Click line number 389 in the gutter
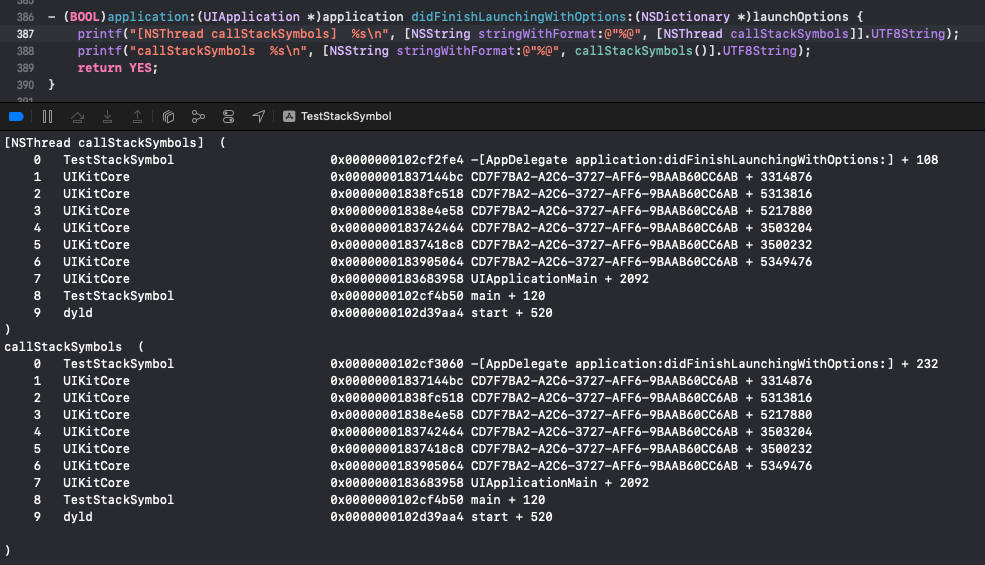This screenshot has width=985, height=565. pos(25,68)
